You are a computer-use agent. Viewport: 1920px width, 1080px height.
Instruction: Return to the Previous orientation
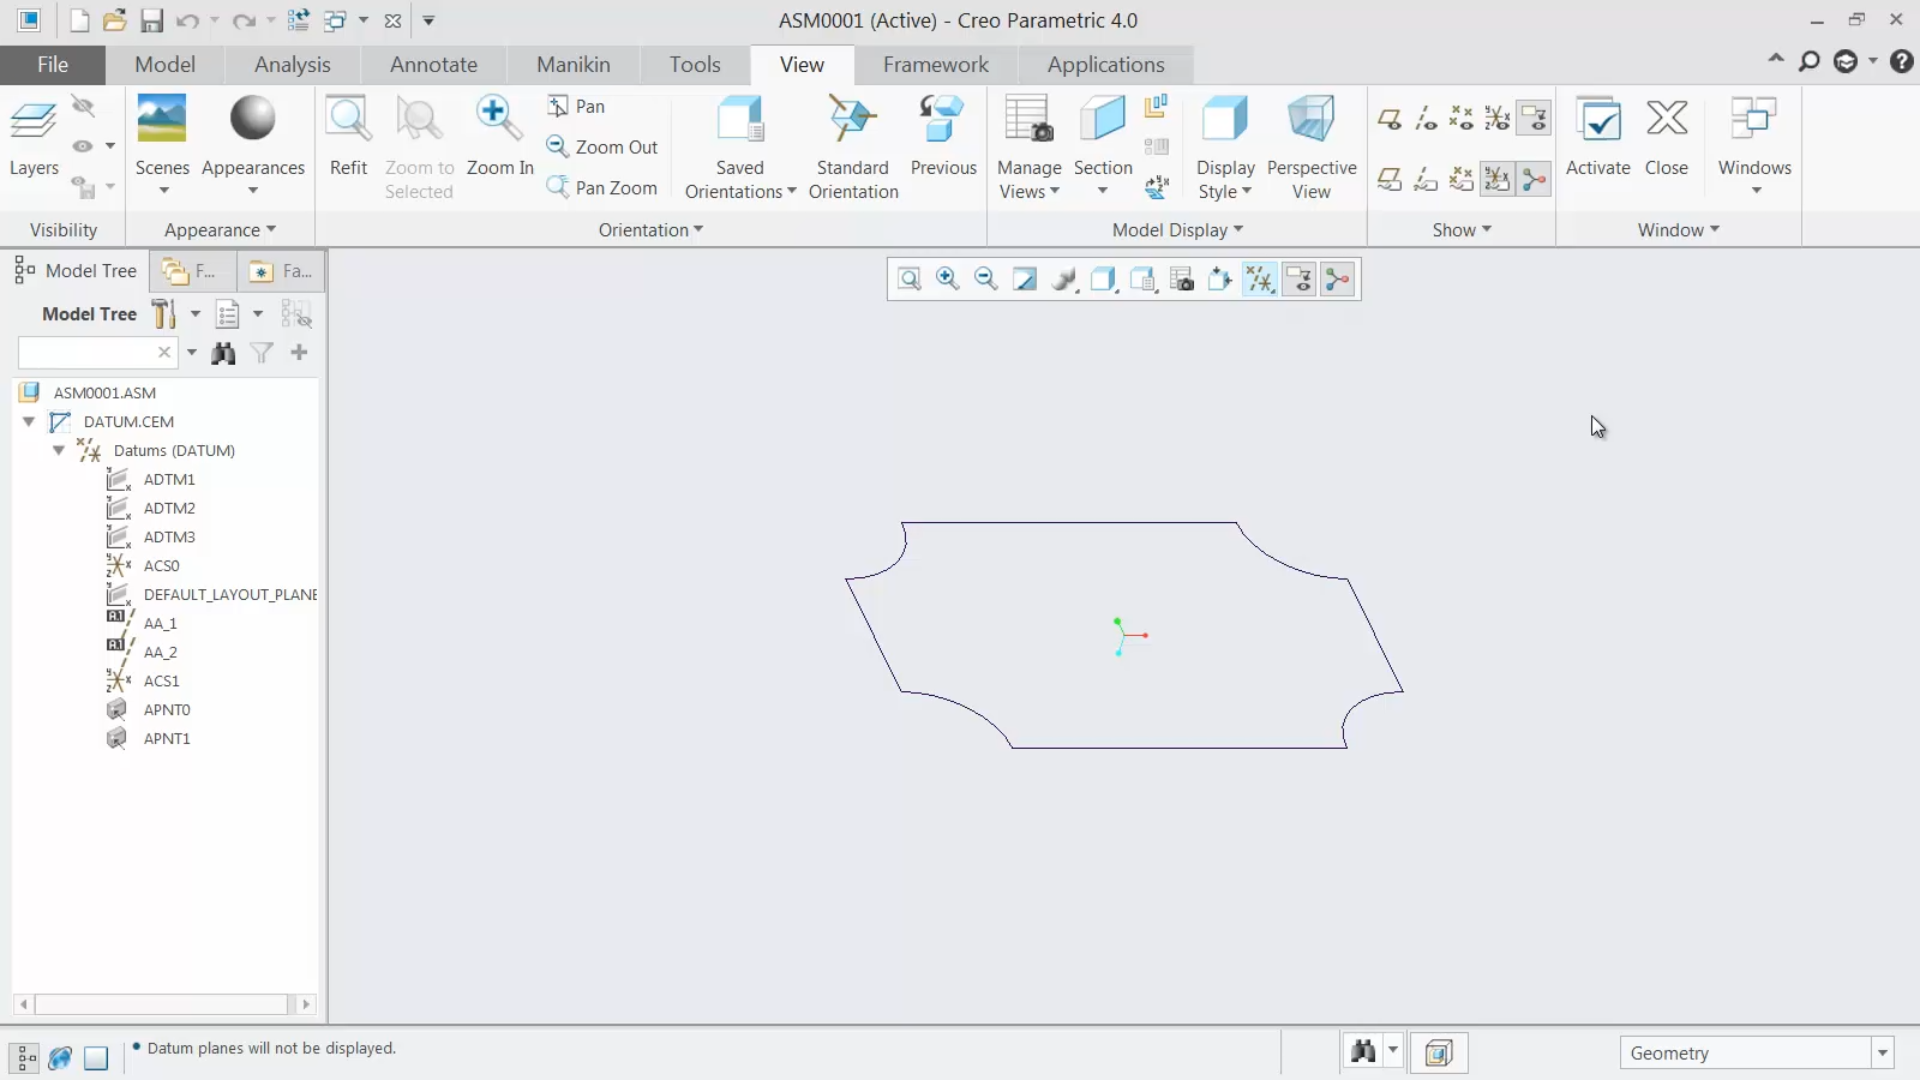tap(943, 138)
